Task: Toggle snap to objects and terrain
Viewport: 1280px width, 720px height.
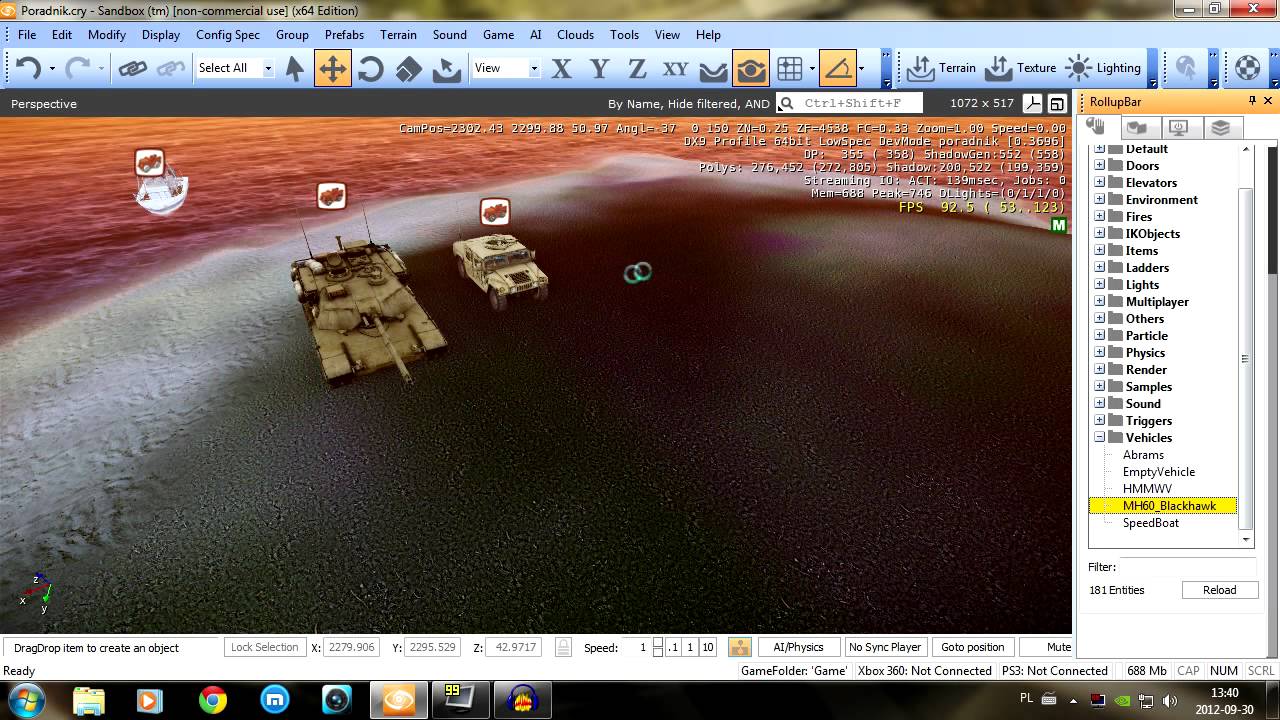Action: pos(750,68)
